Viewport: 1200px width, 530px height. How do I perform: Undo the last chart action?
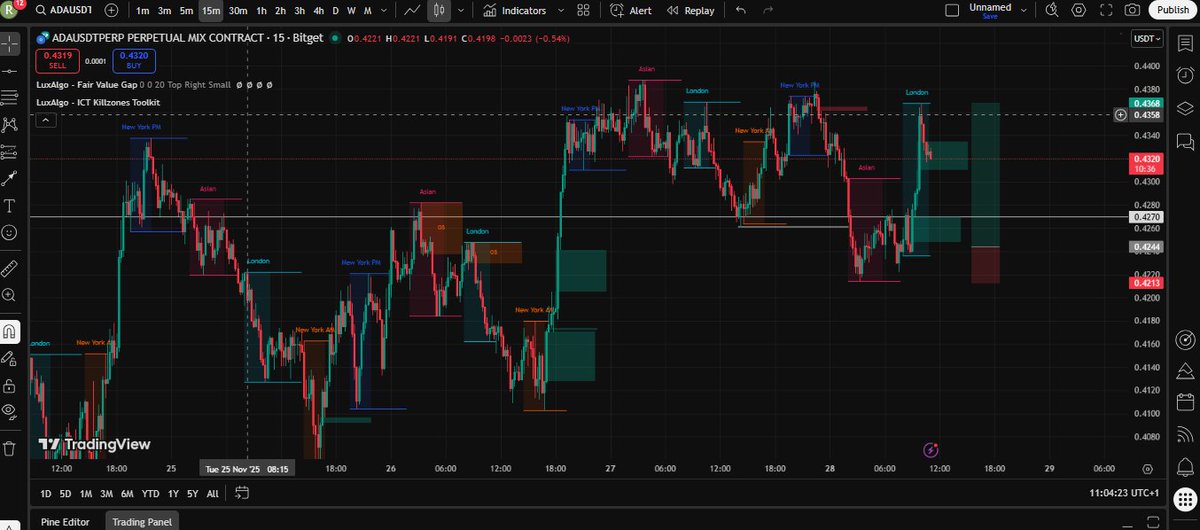[x=740, y=10]
